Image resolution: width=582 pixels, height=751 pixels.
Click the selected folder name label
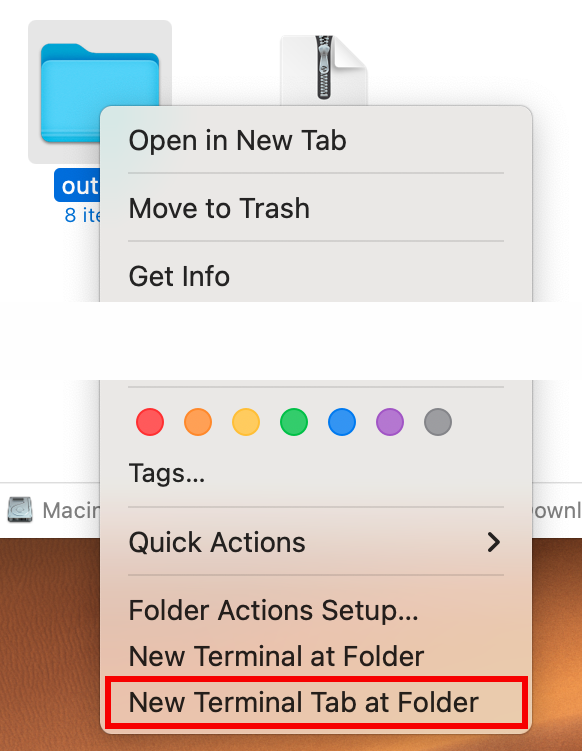coord(77,185)
